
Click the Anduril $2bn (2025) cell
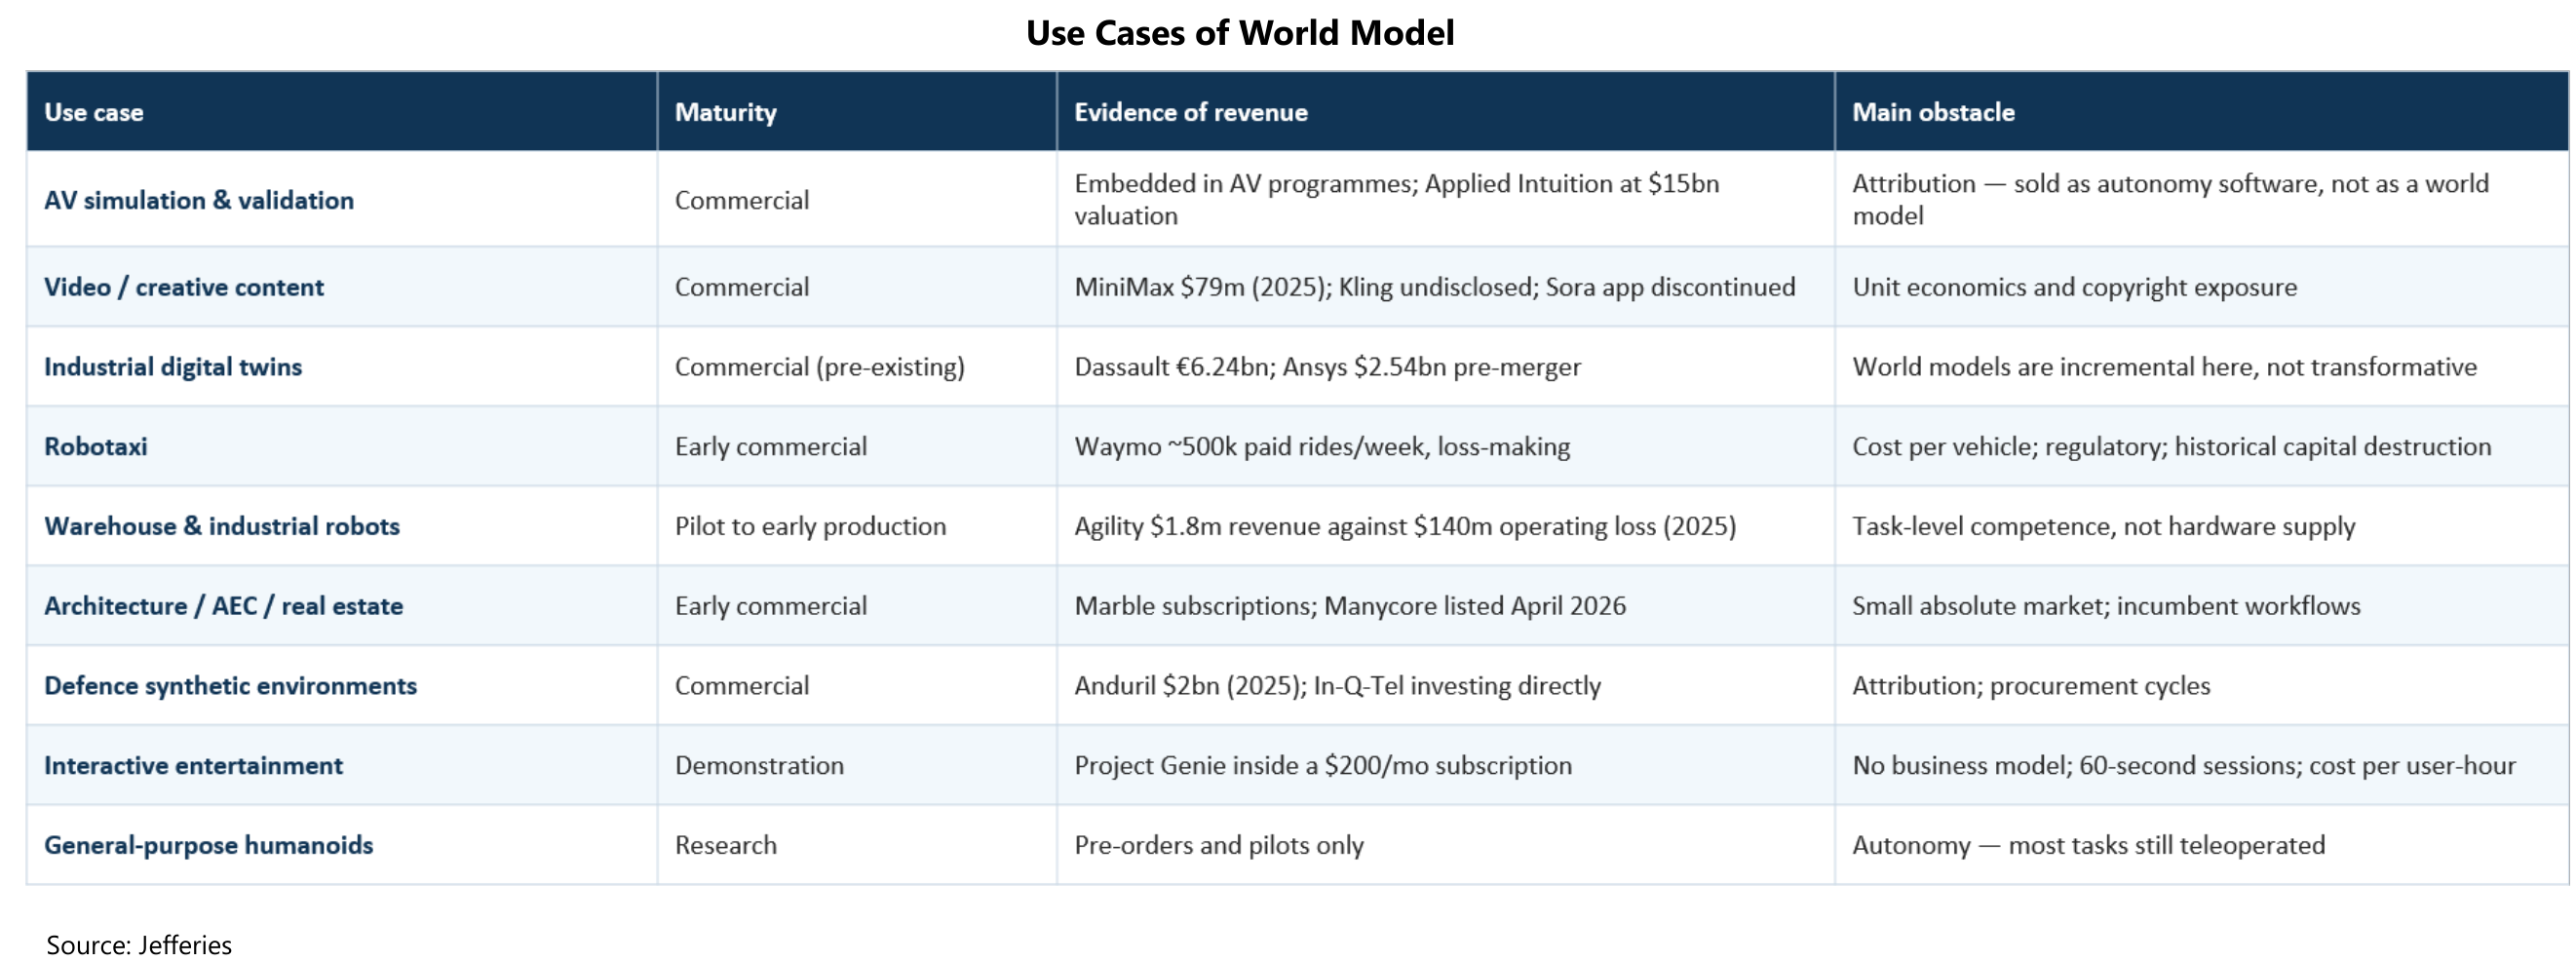pyautogui.click(x=1338, y=686)
